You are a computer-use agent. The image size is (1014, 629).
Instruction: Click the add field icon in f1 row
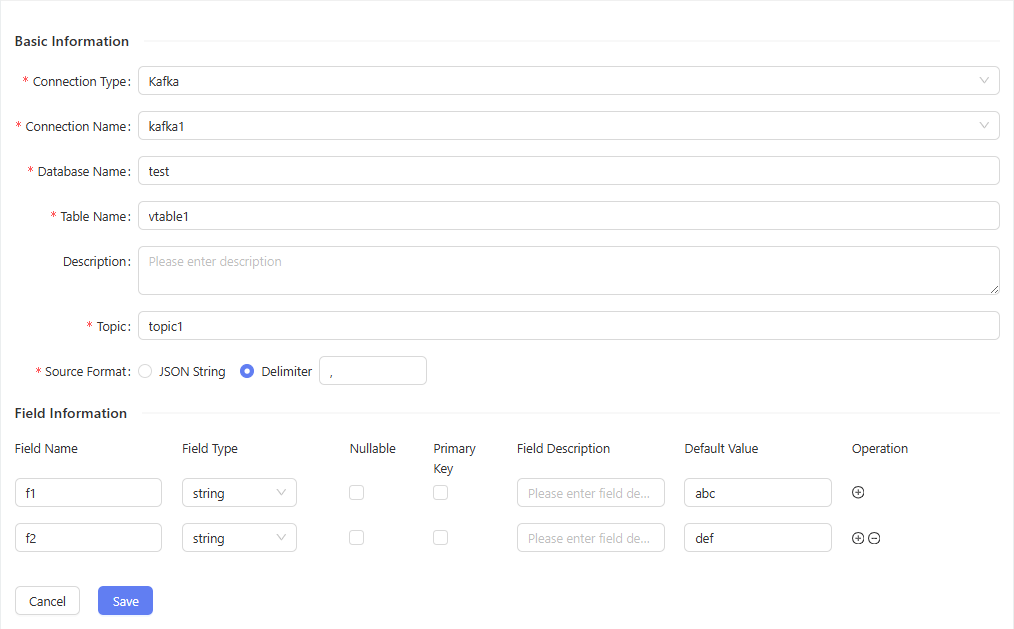click(858, 493)
